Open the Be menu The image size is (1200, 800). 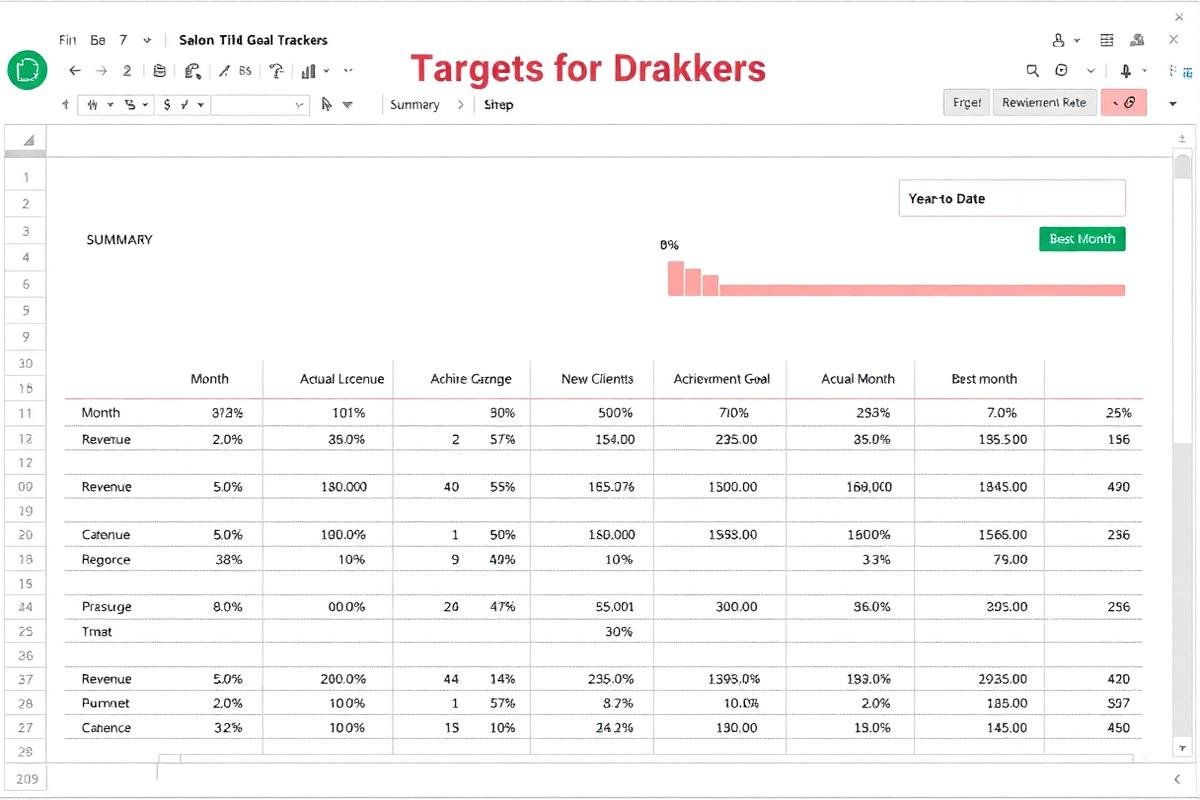98,40
